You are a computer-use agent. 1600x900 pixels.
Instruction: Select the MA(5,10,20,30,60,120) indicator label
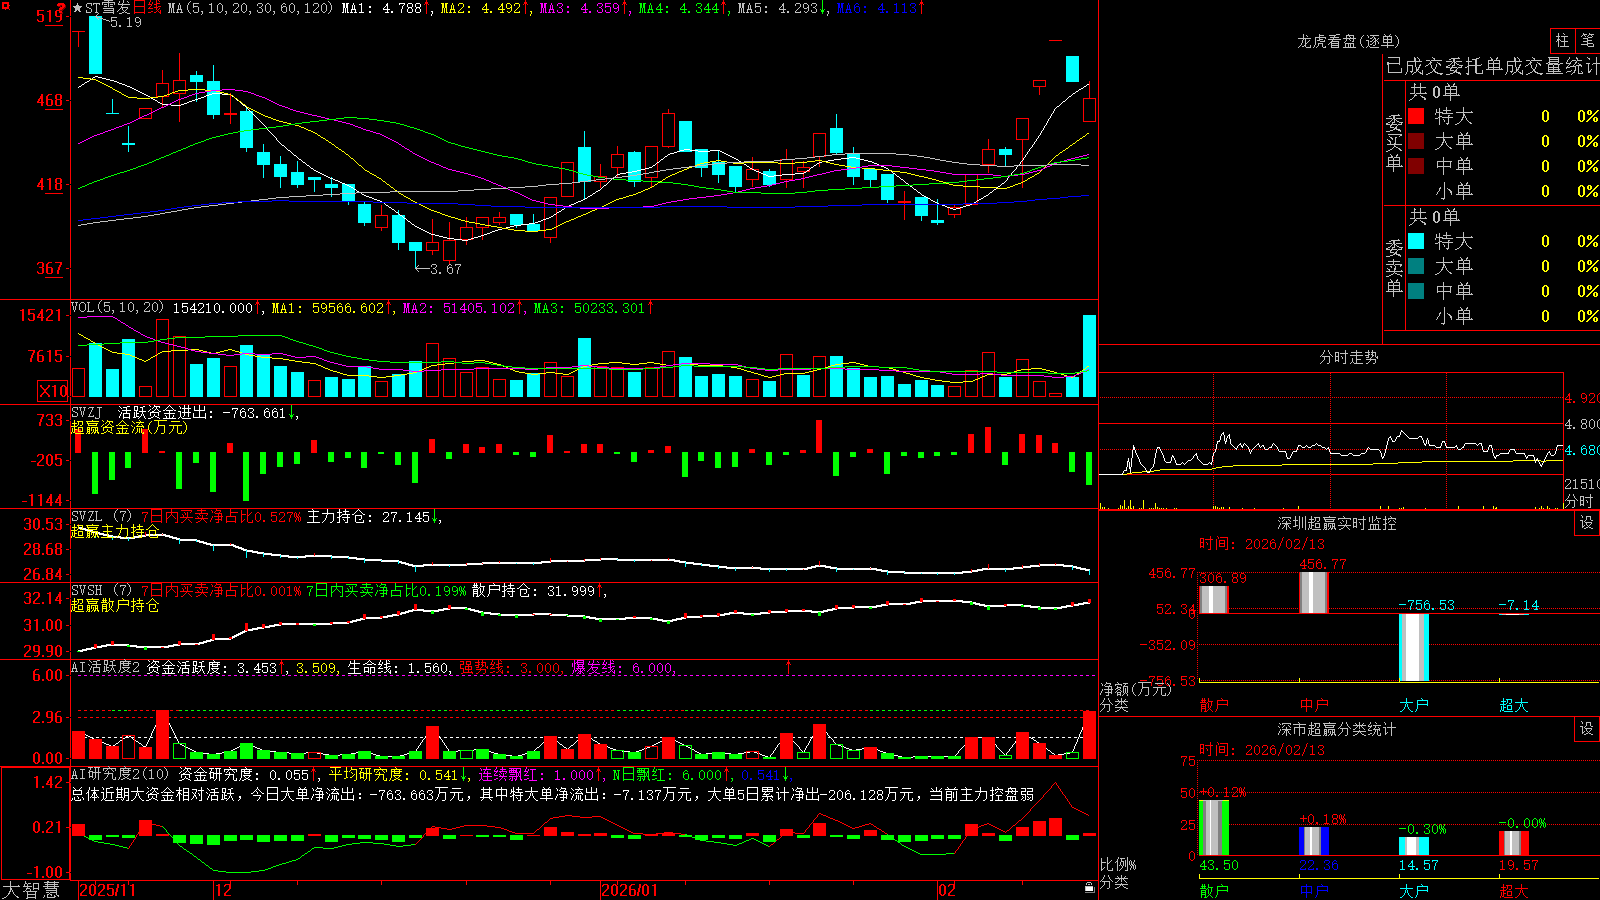250,8
